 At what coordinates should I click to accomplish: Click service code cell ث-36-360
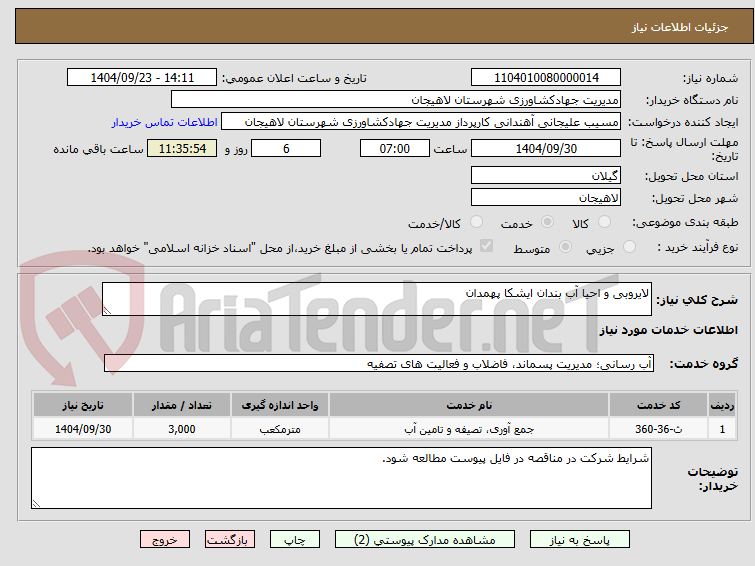click(x=658, y=429)
